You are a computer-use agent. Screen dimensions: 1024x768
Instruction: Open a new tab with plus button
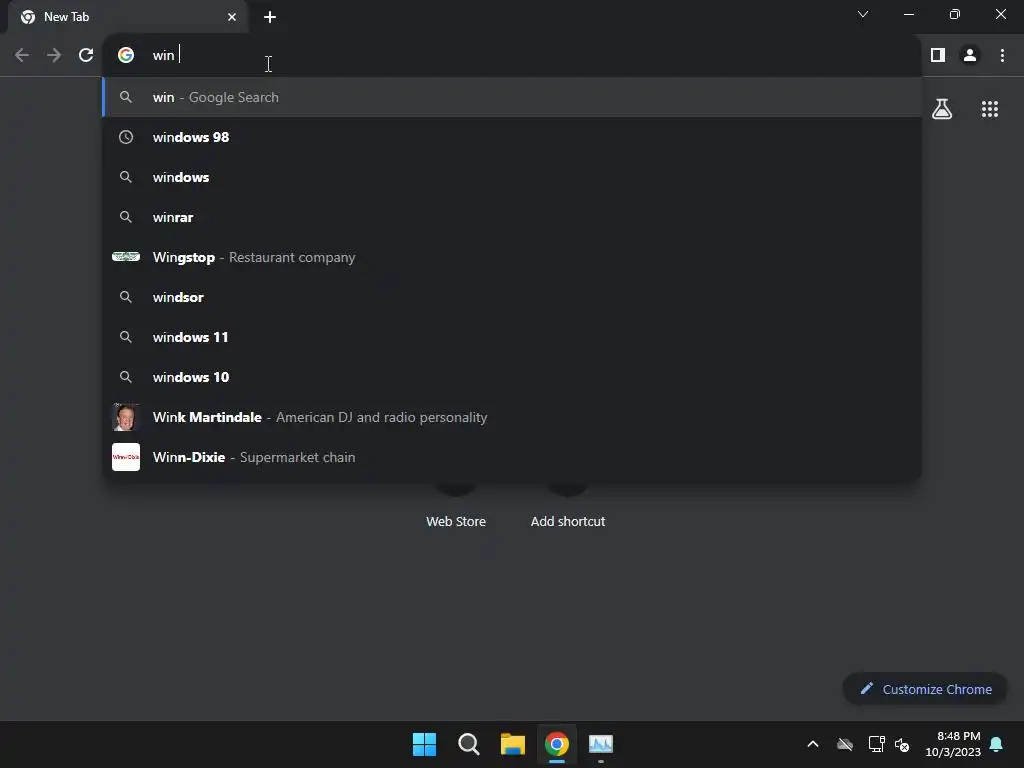270,17
